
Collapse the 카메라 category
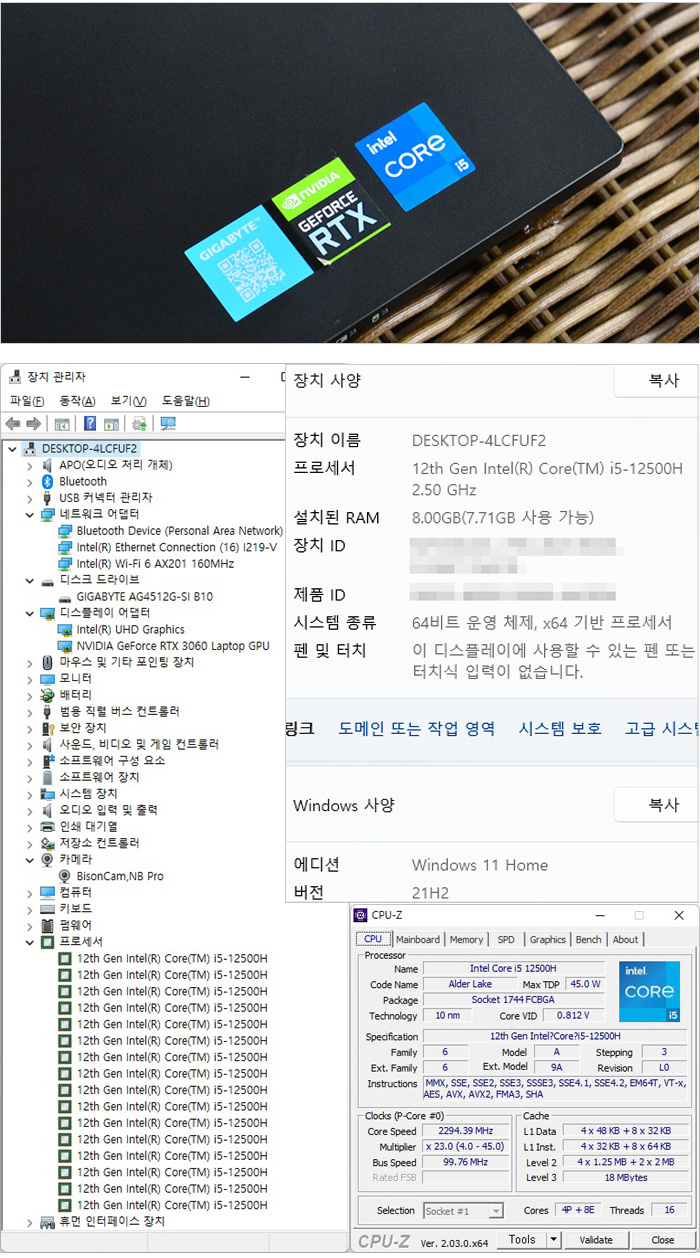(x=30, y=859)
